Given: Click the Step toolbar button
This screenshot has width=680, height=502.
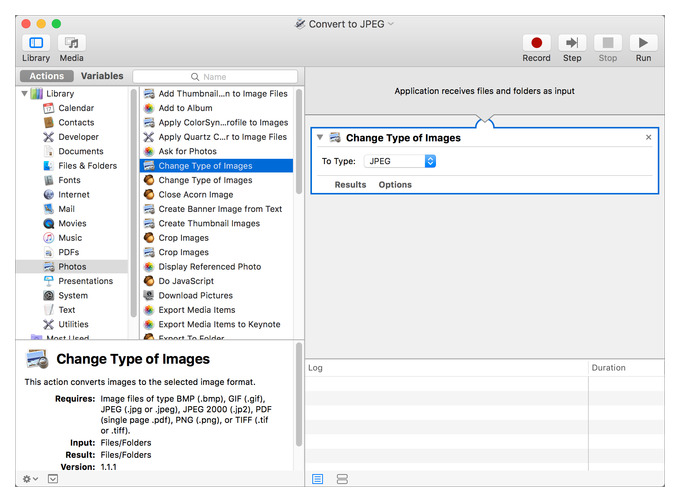Looking at the screenshot, I should point(572,43).
